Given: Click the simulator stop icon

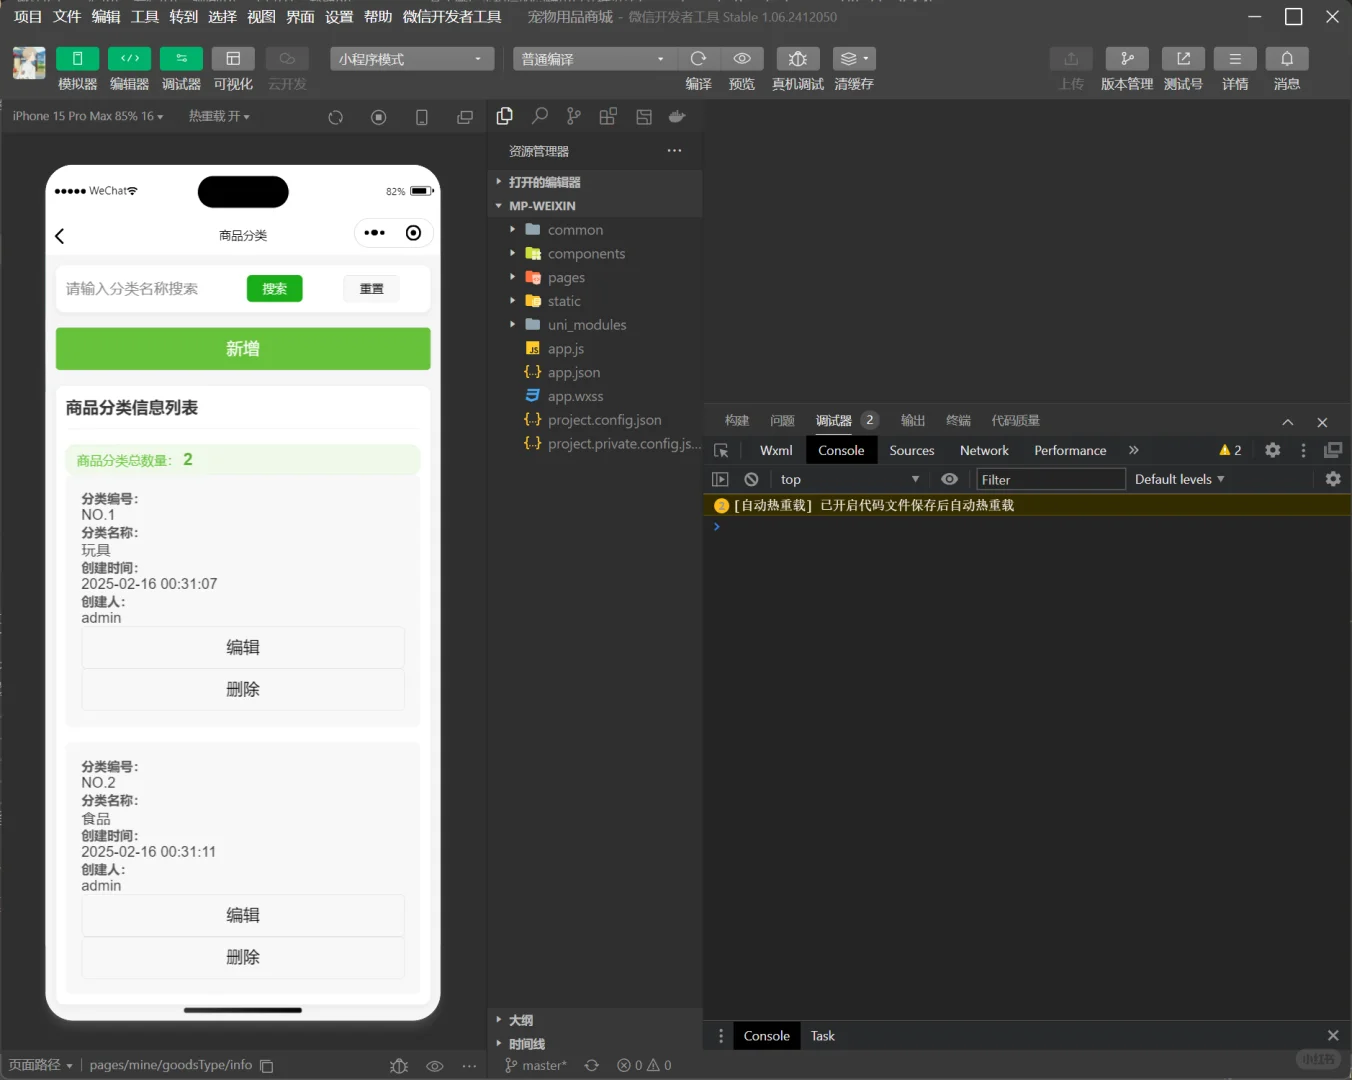Looking at the screenshot, I should click(x=379, y=117).
